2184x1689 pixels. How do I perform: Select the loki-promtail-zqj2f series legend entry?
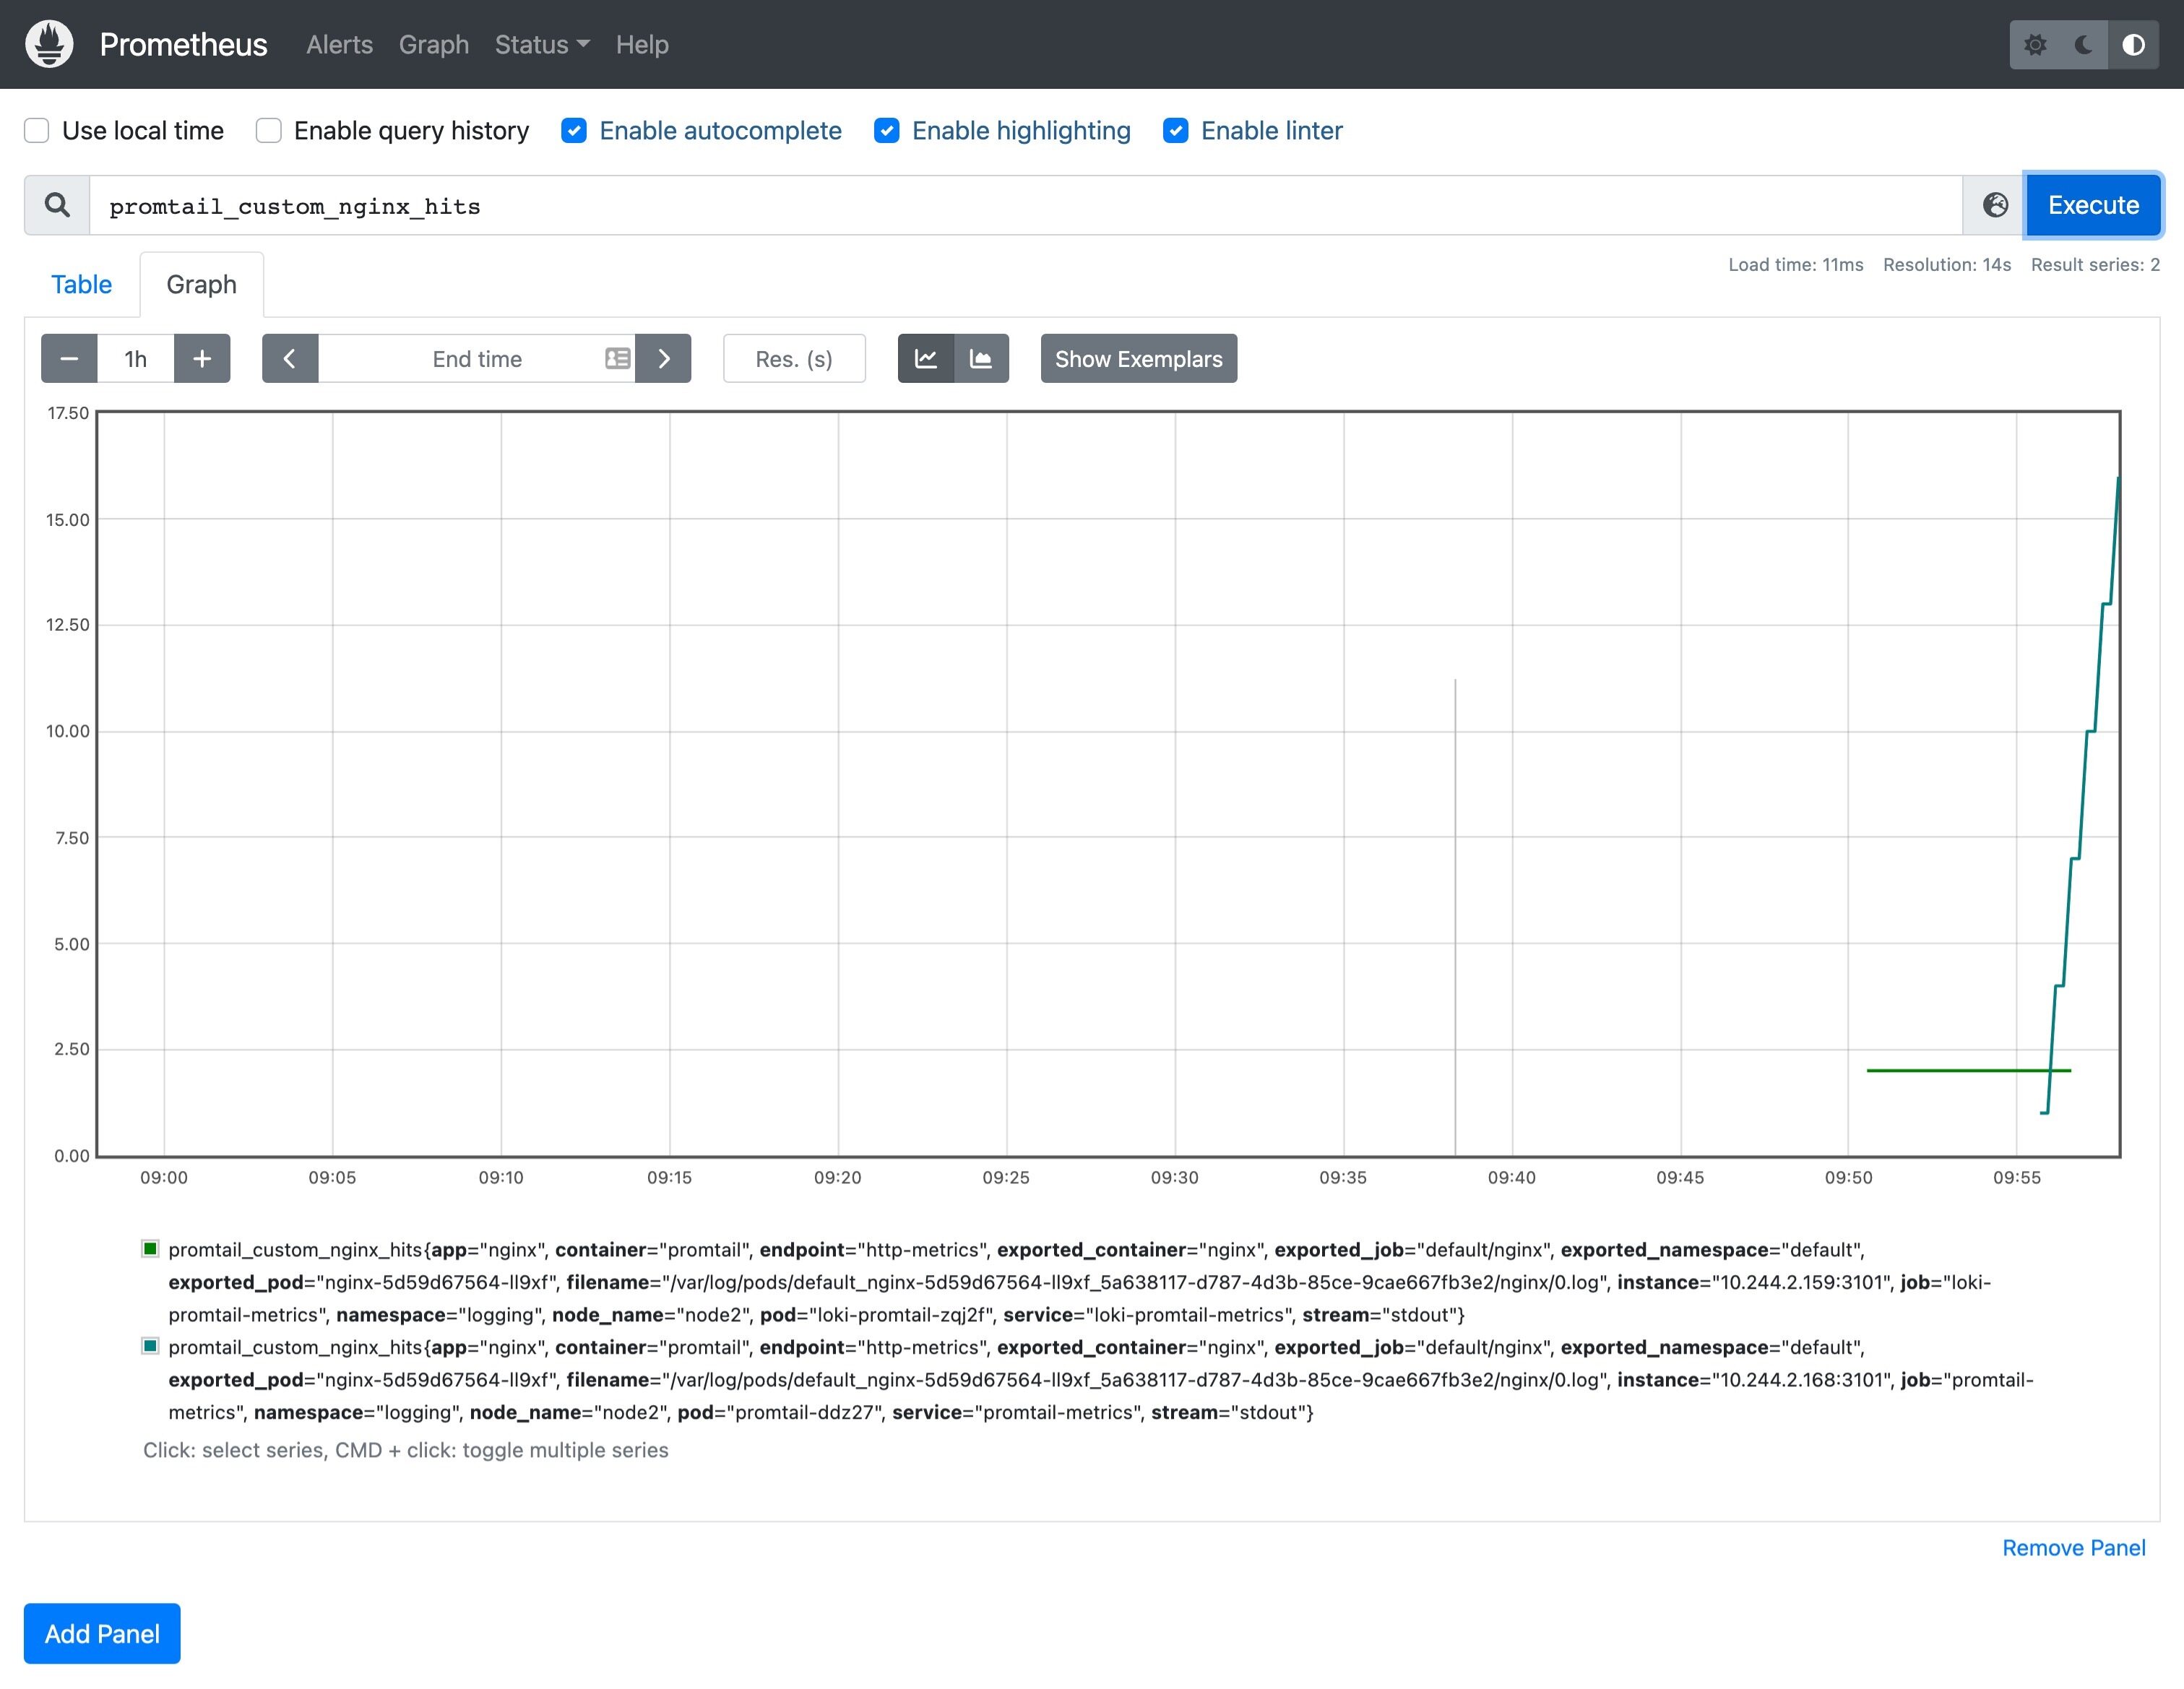click(x=1080, y=1282)
